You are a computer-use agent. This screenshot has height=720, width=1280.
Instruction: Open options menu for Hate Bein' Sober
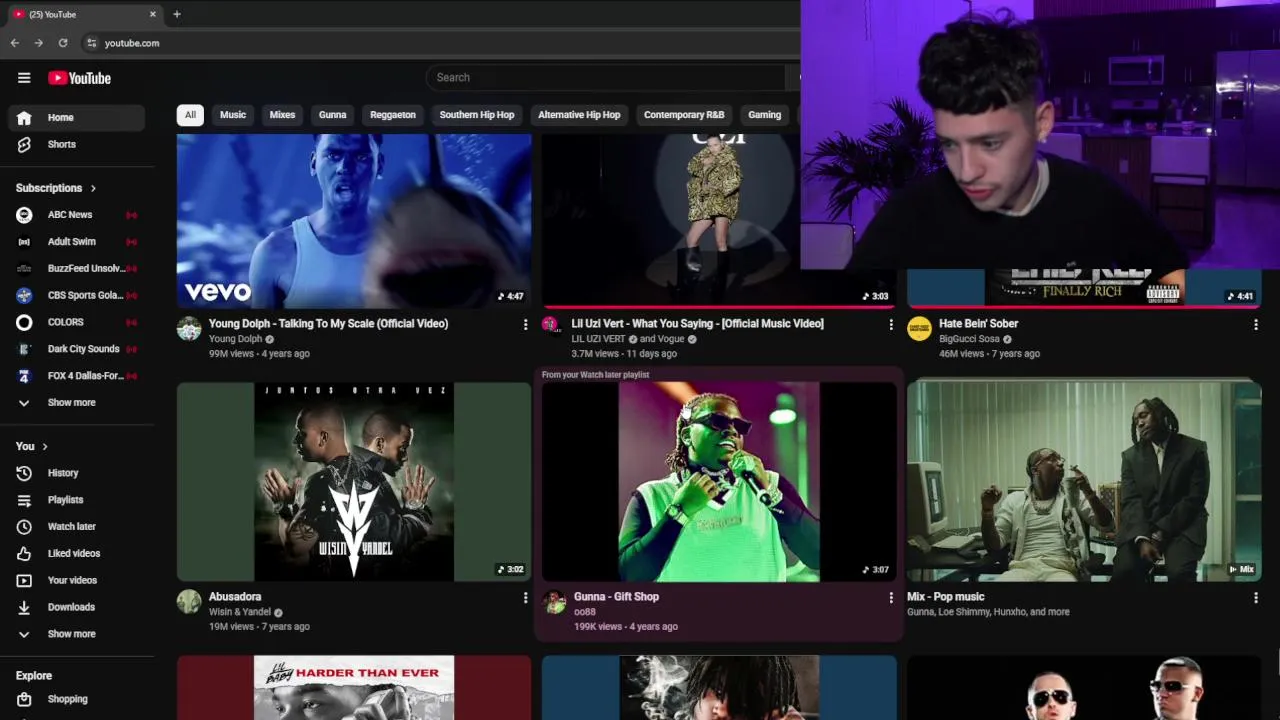[x=1255, y=324]
